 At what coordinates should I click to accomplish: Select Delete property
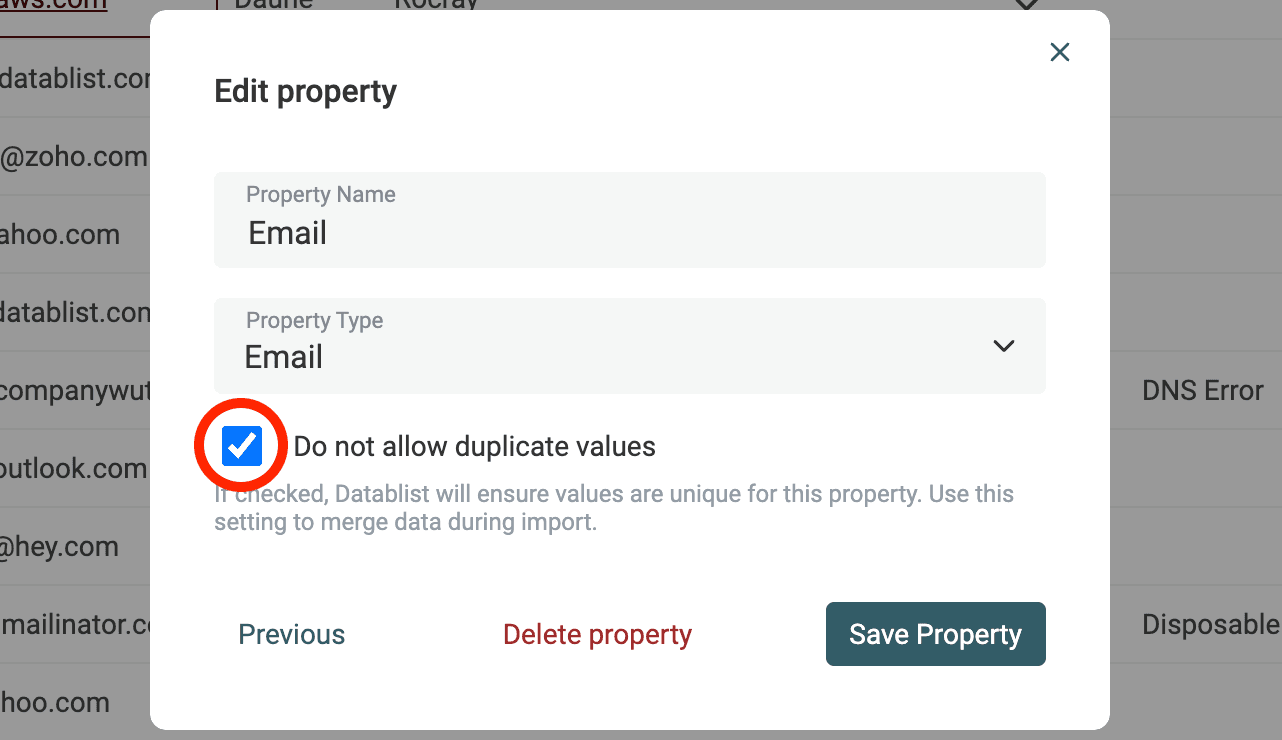tap(597, 633)
